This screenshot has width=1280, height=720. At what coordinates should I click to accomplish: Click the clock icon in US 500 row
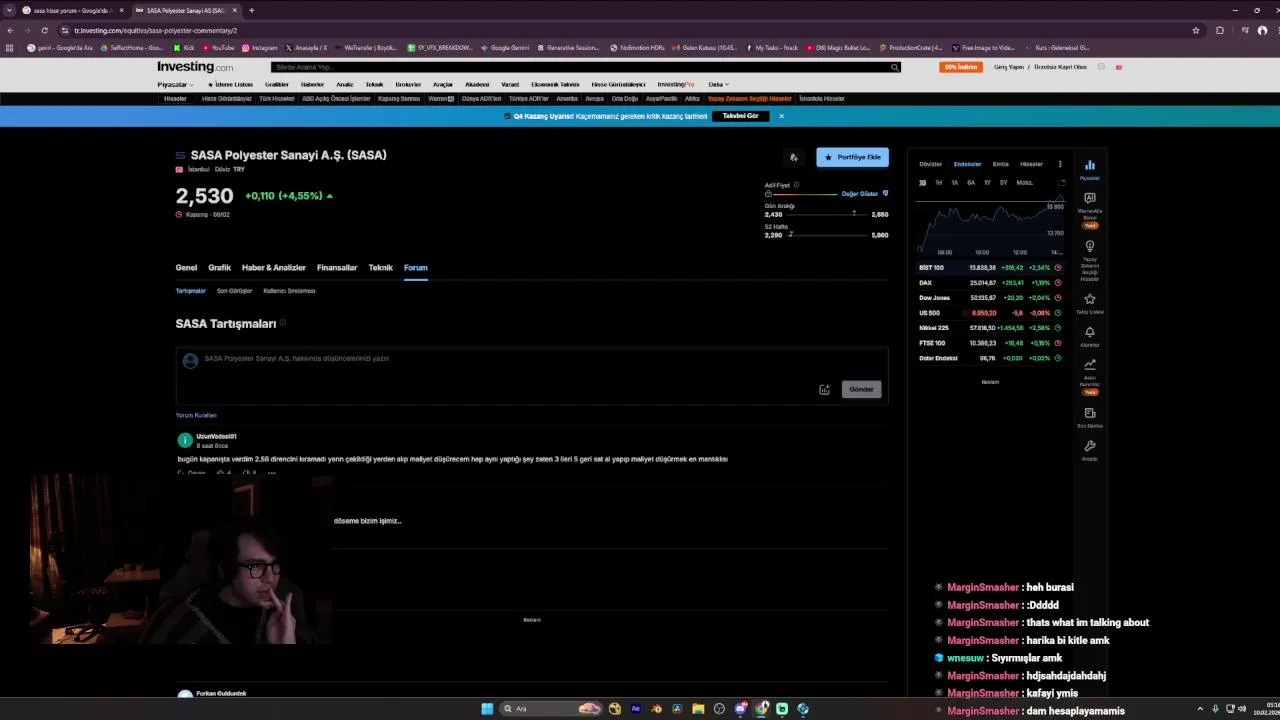click(1058, 313)
